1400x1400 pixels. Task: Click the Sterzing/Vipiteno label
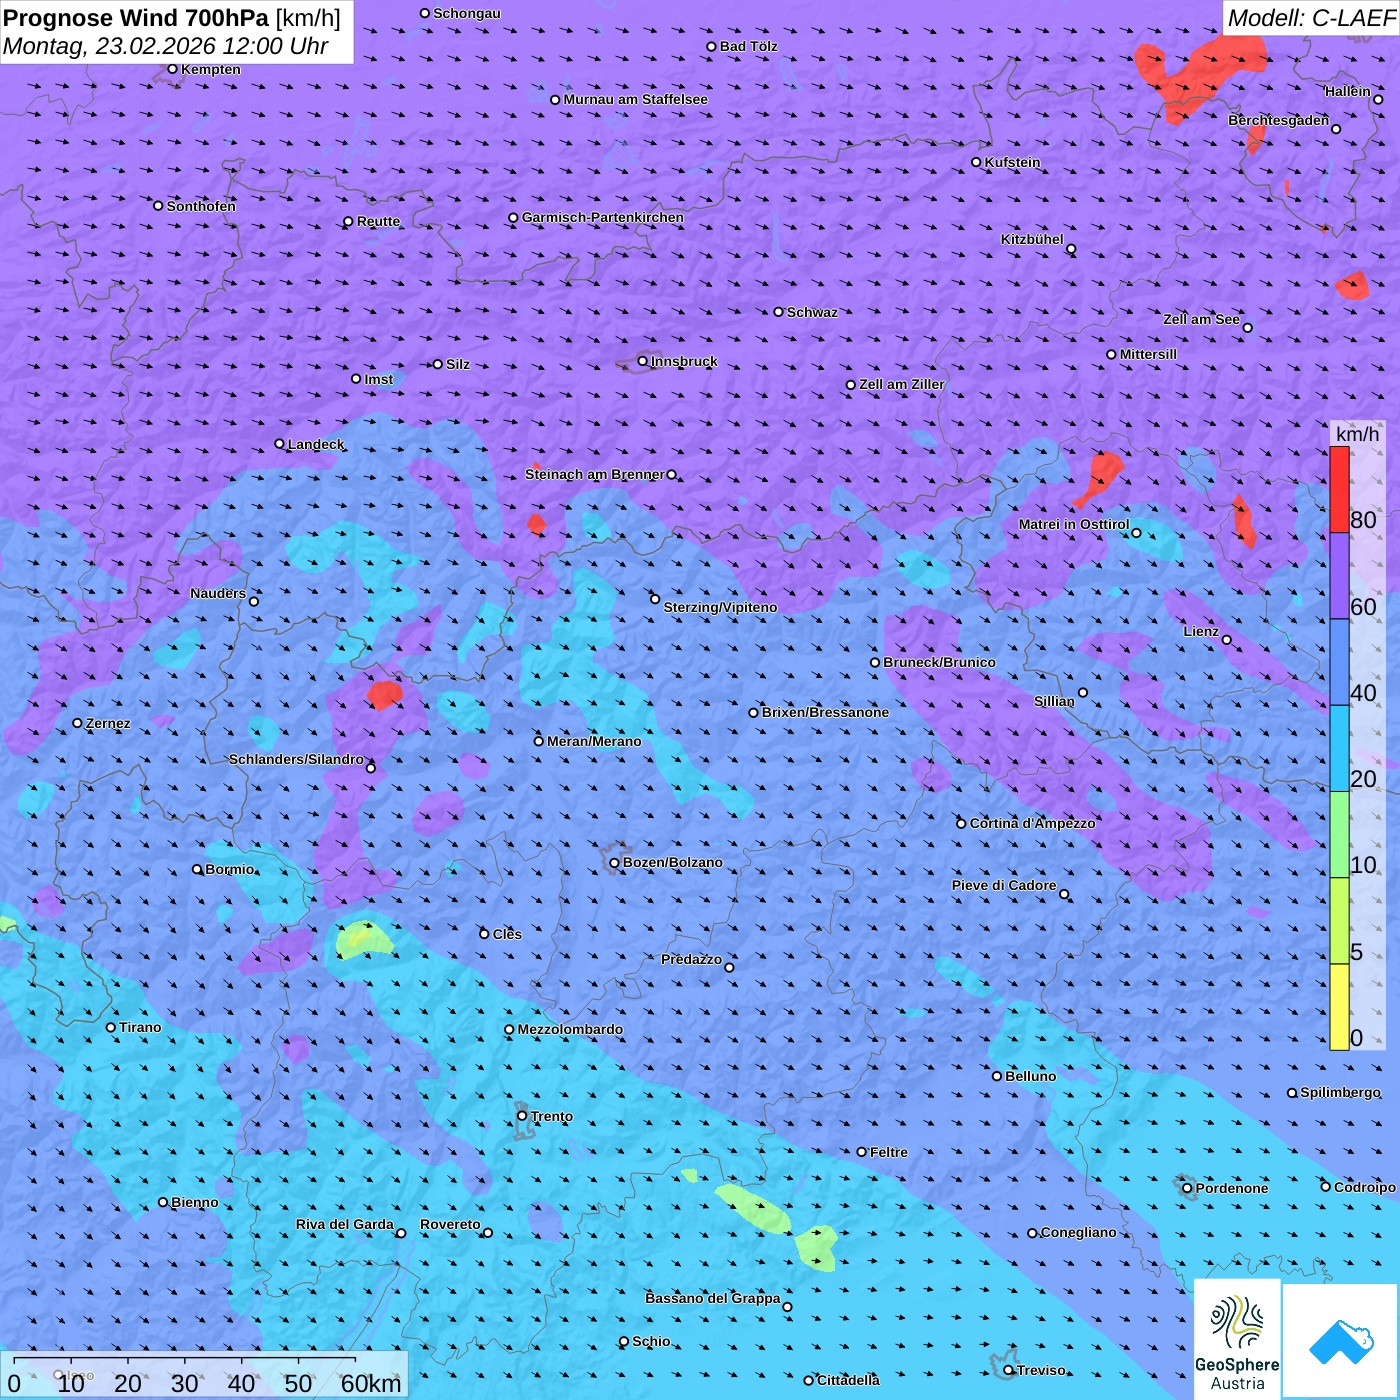click(x=720, y=607)
